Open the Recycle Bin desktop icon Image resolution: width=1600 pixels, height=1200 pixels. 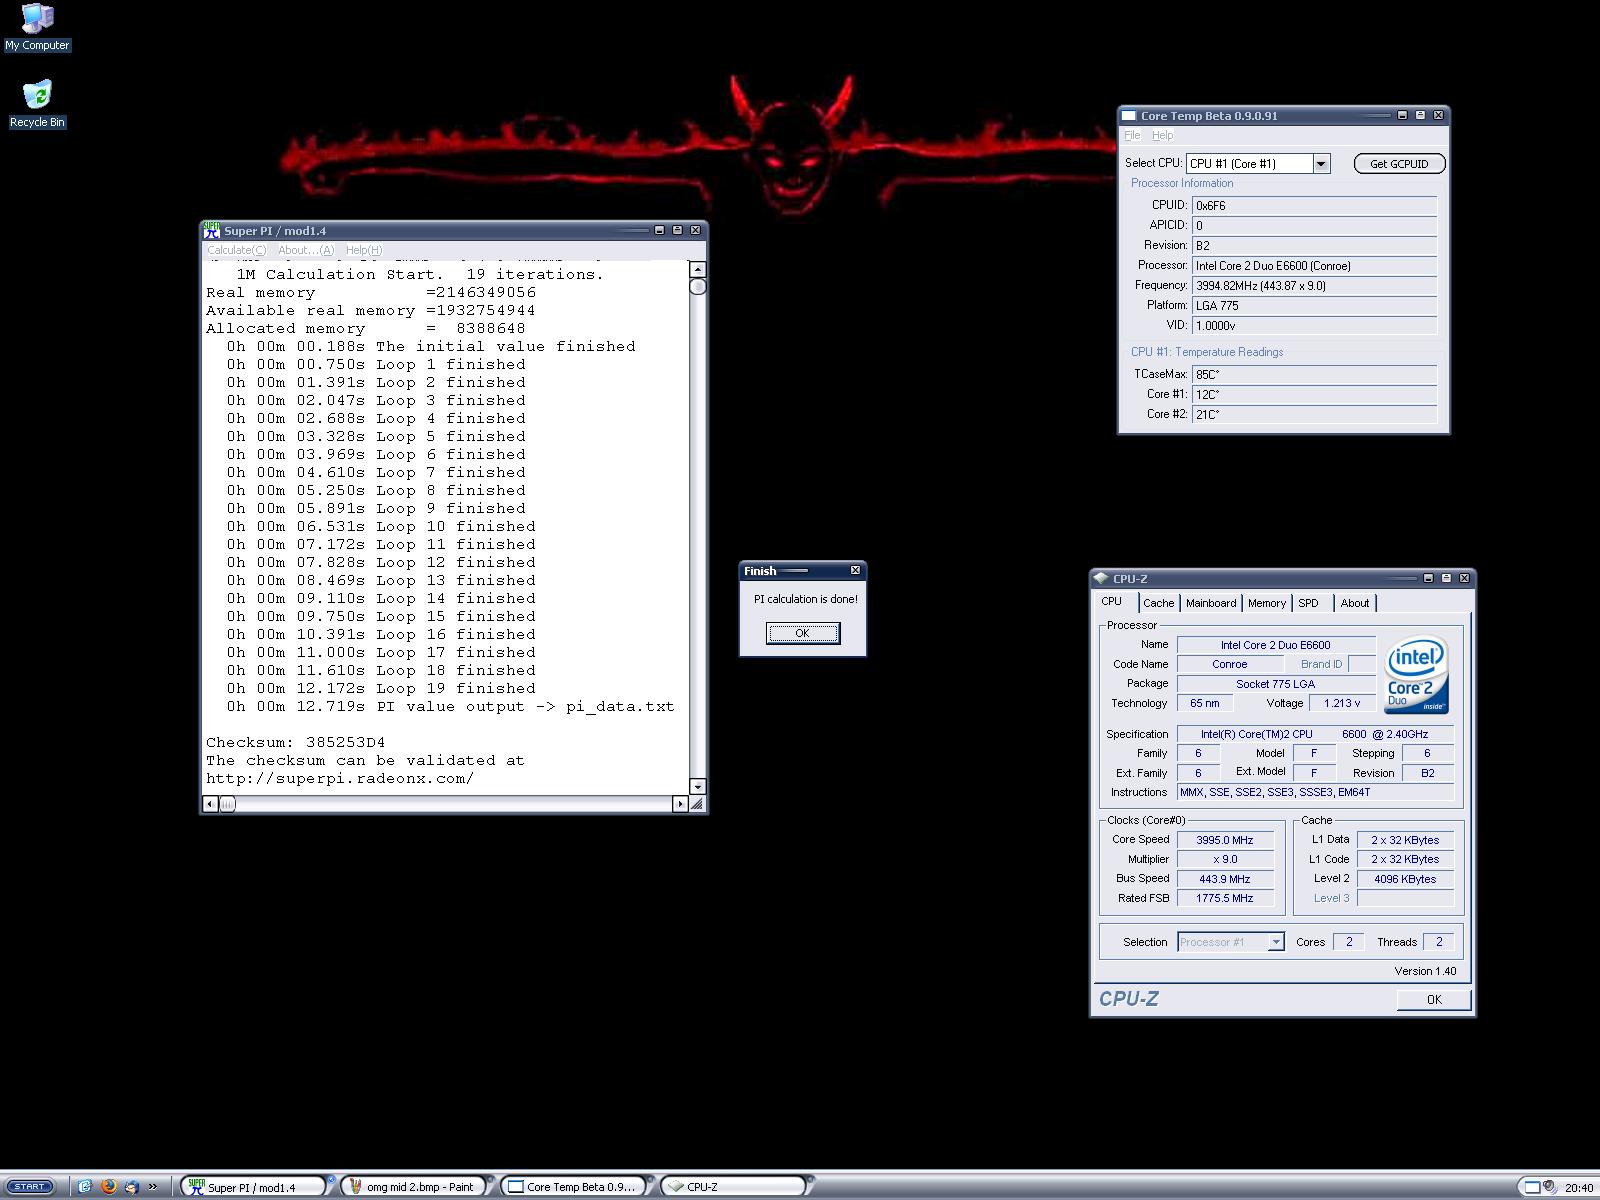tap(37, 105)
